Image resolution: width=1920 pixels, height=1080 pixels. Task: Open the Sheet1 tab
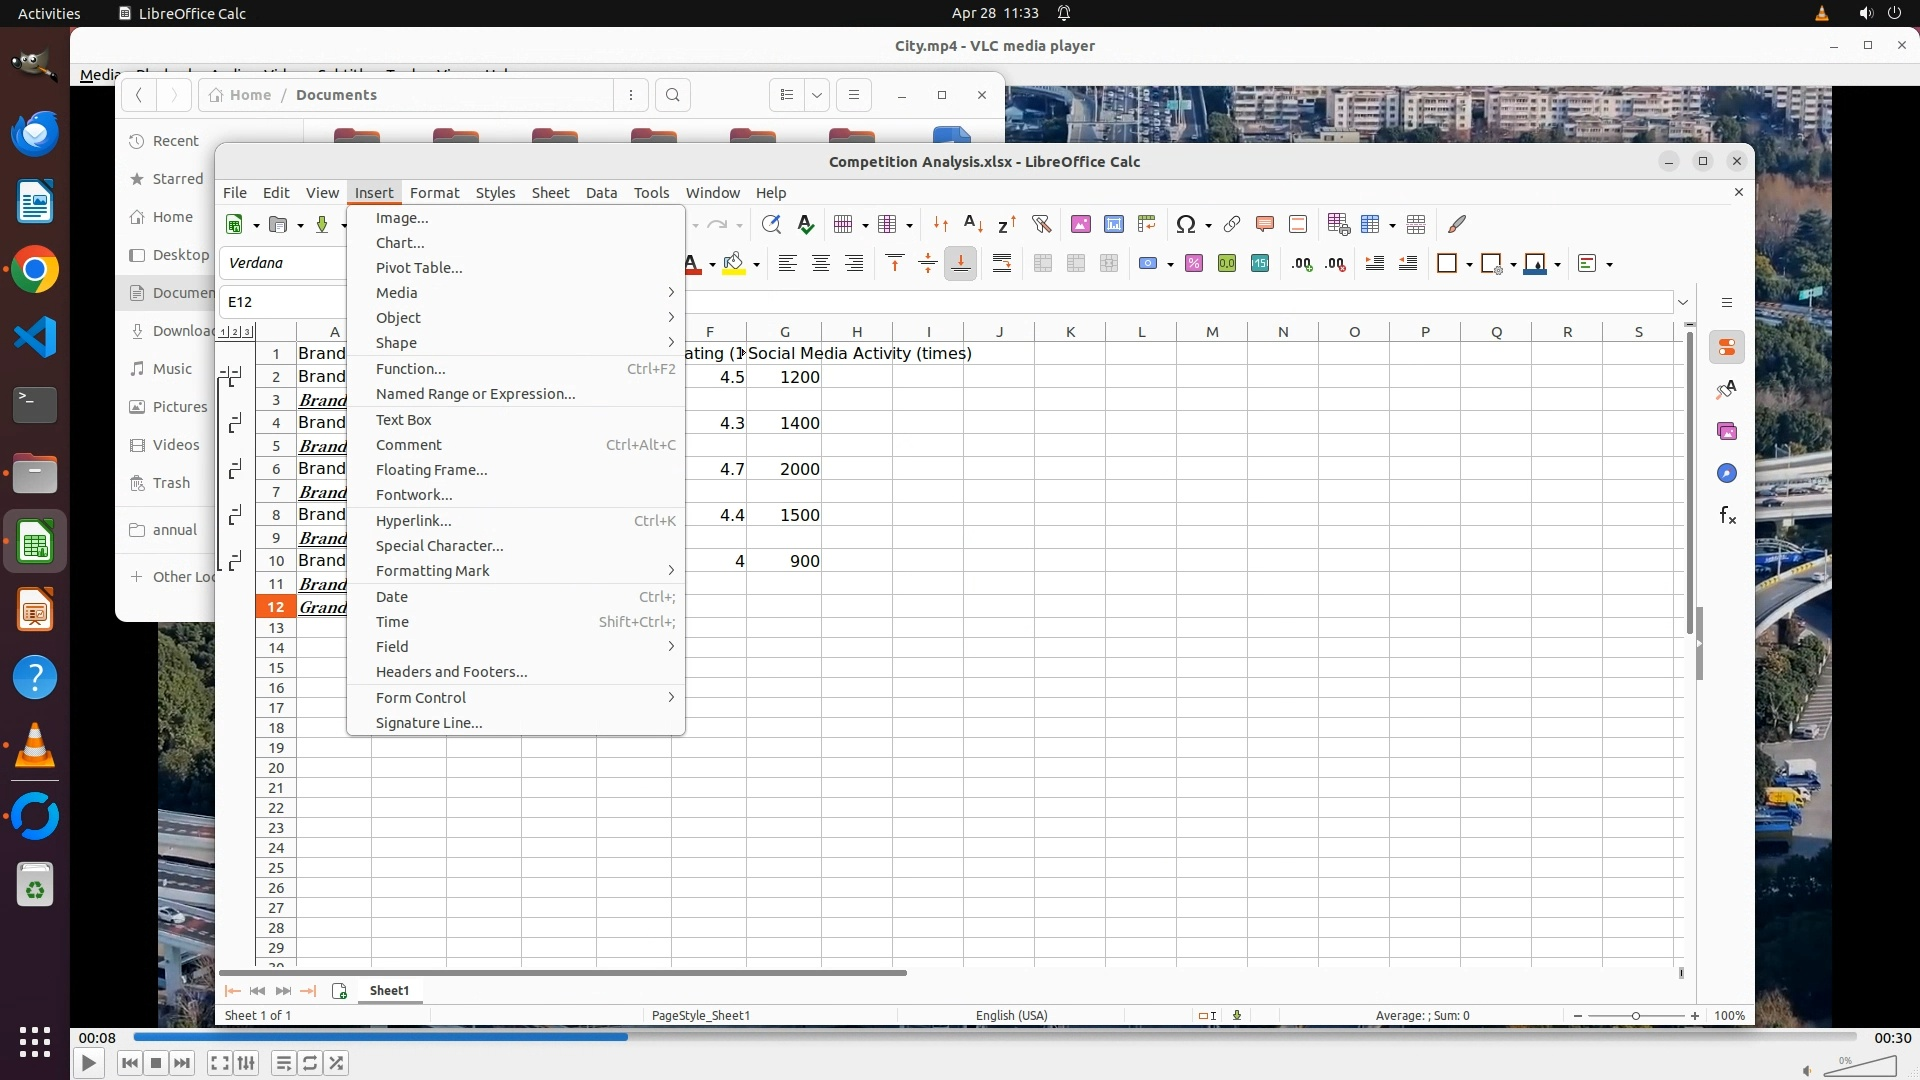click(x=389, y=990)
